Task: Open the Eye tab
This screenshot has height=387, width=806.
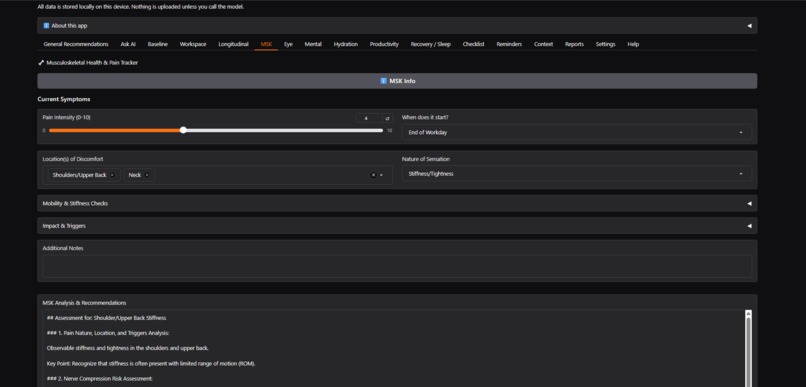Action: 288,44
